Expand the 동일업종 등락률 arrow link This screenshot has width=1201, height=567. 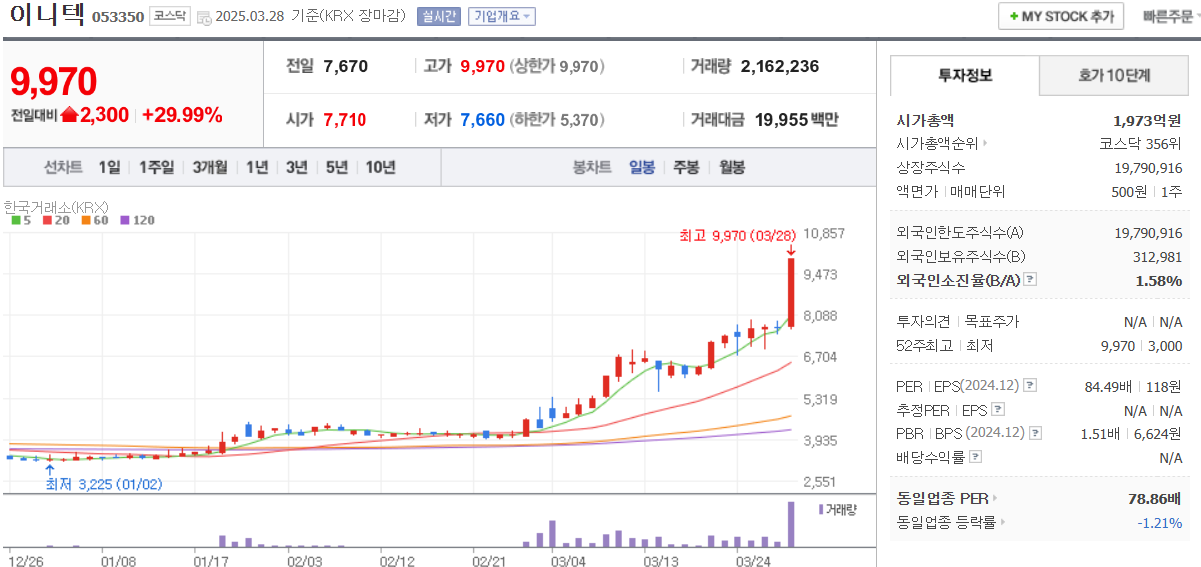pyautogui.click(x=951, y=522)
